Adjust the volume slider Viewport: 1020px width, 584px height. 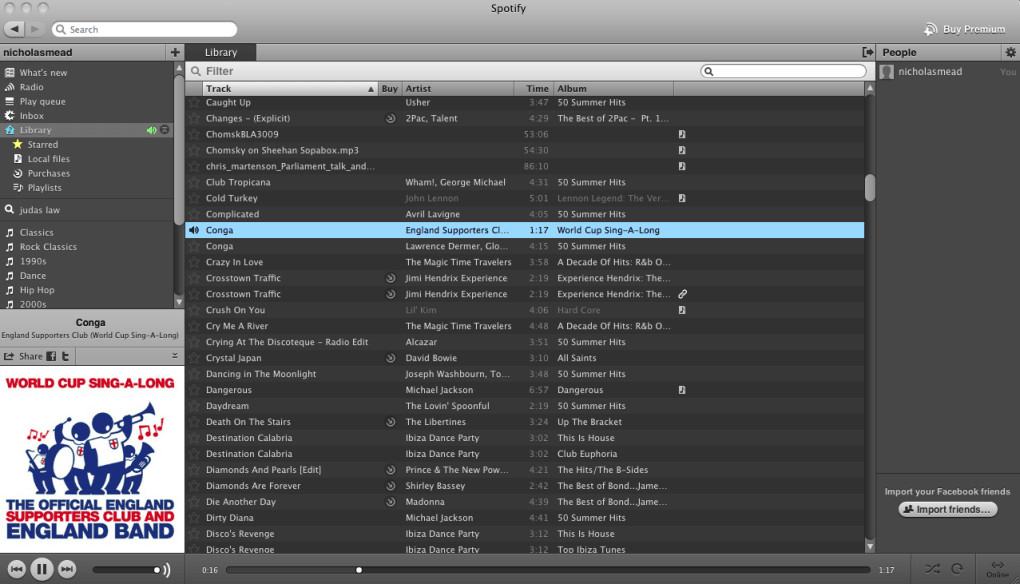(126, 570)
